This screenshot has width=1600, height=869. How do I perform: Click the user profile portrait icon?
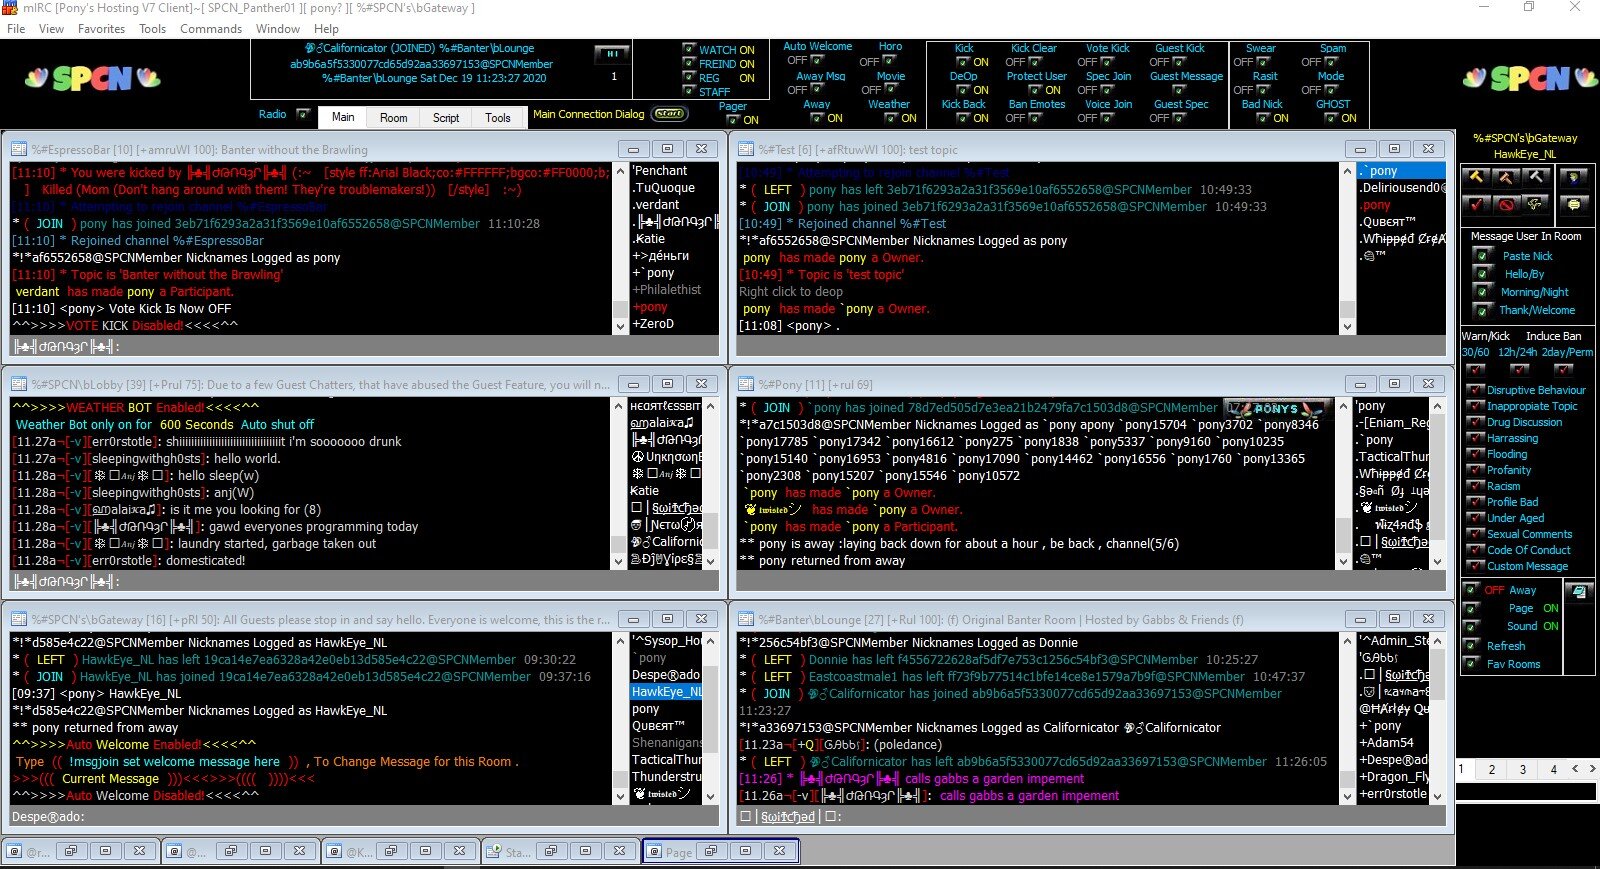1574,177
